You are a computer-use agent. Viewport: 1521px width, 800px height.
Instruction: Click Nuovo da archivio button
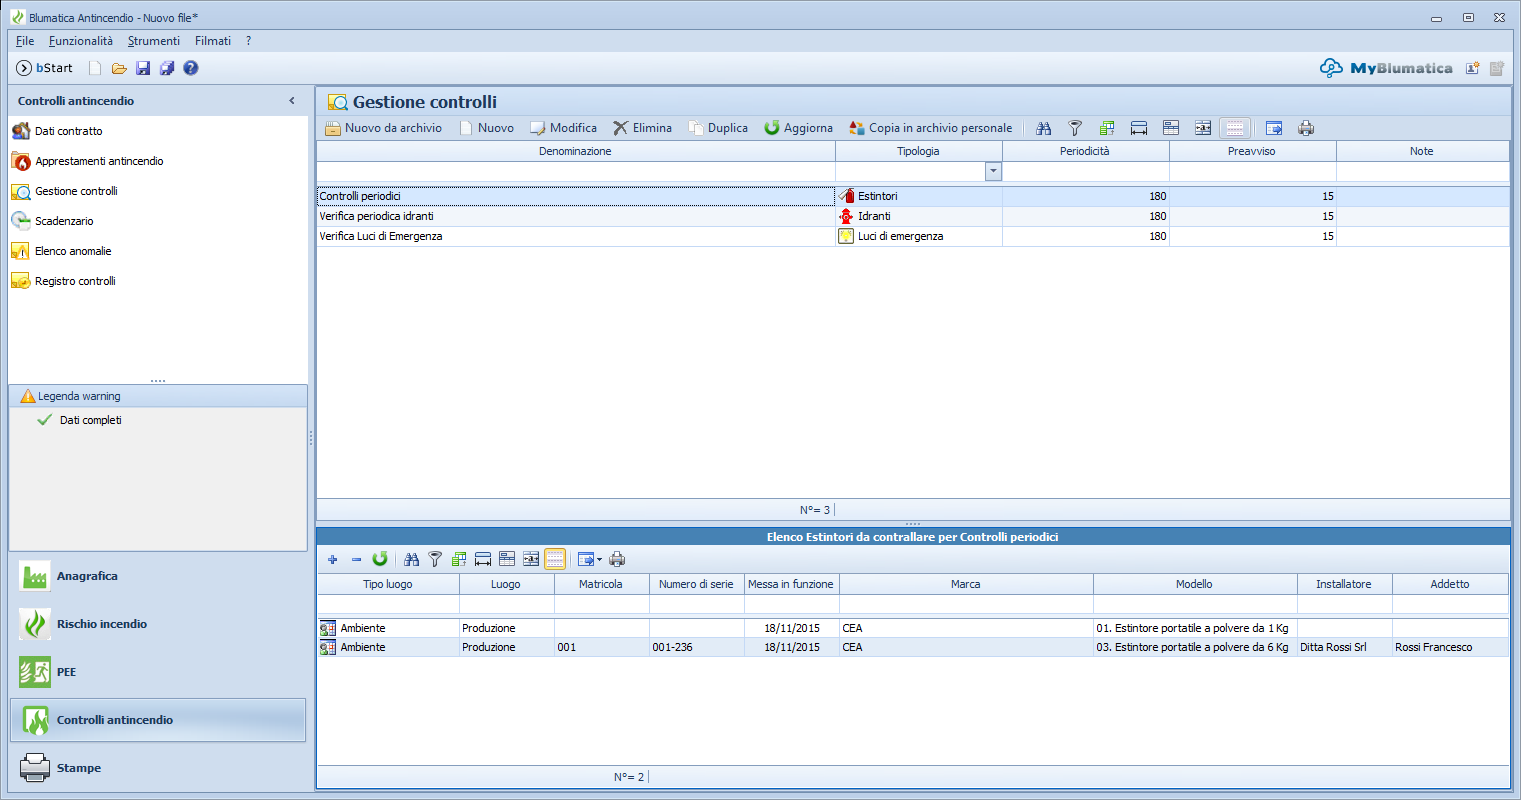[x=384, y=128]
